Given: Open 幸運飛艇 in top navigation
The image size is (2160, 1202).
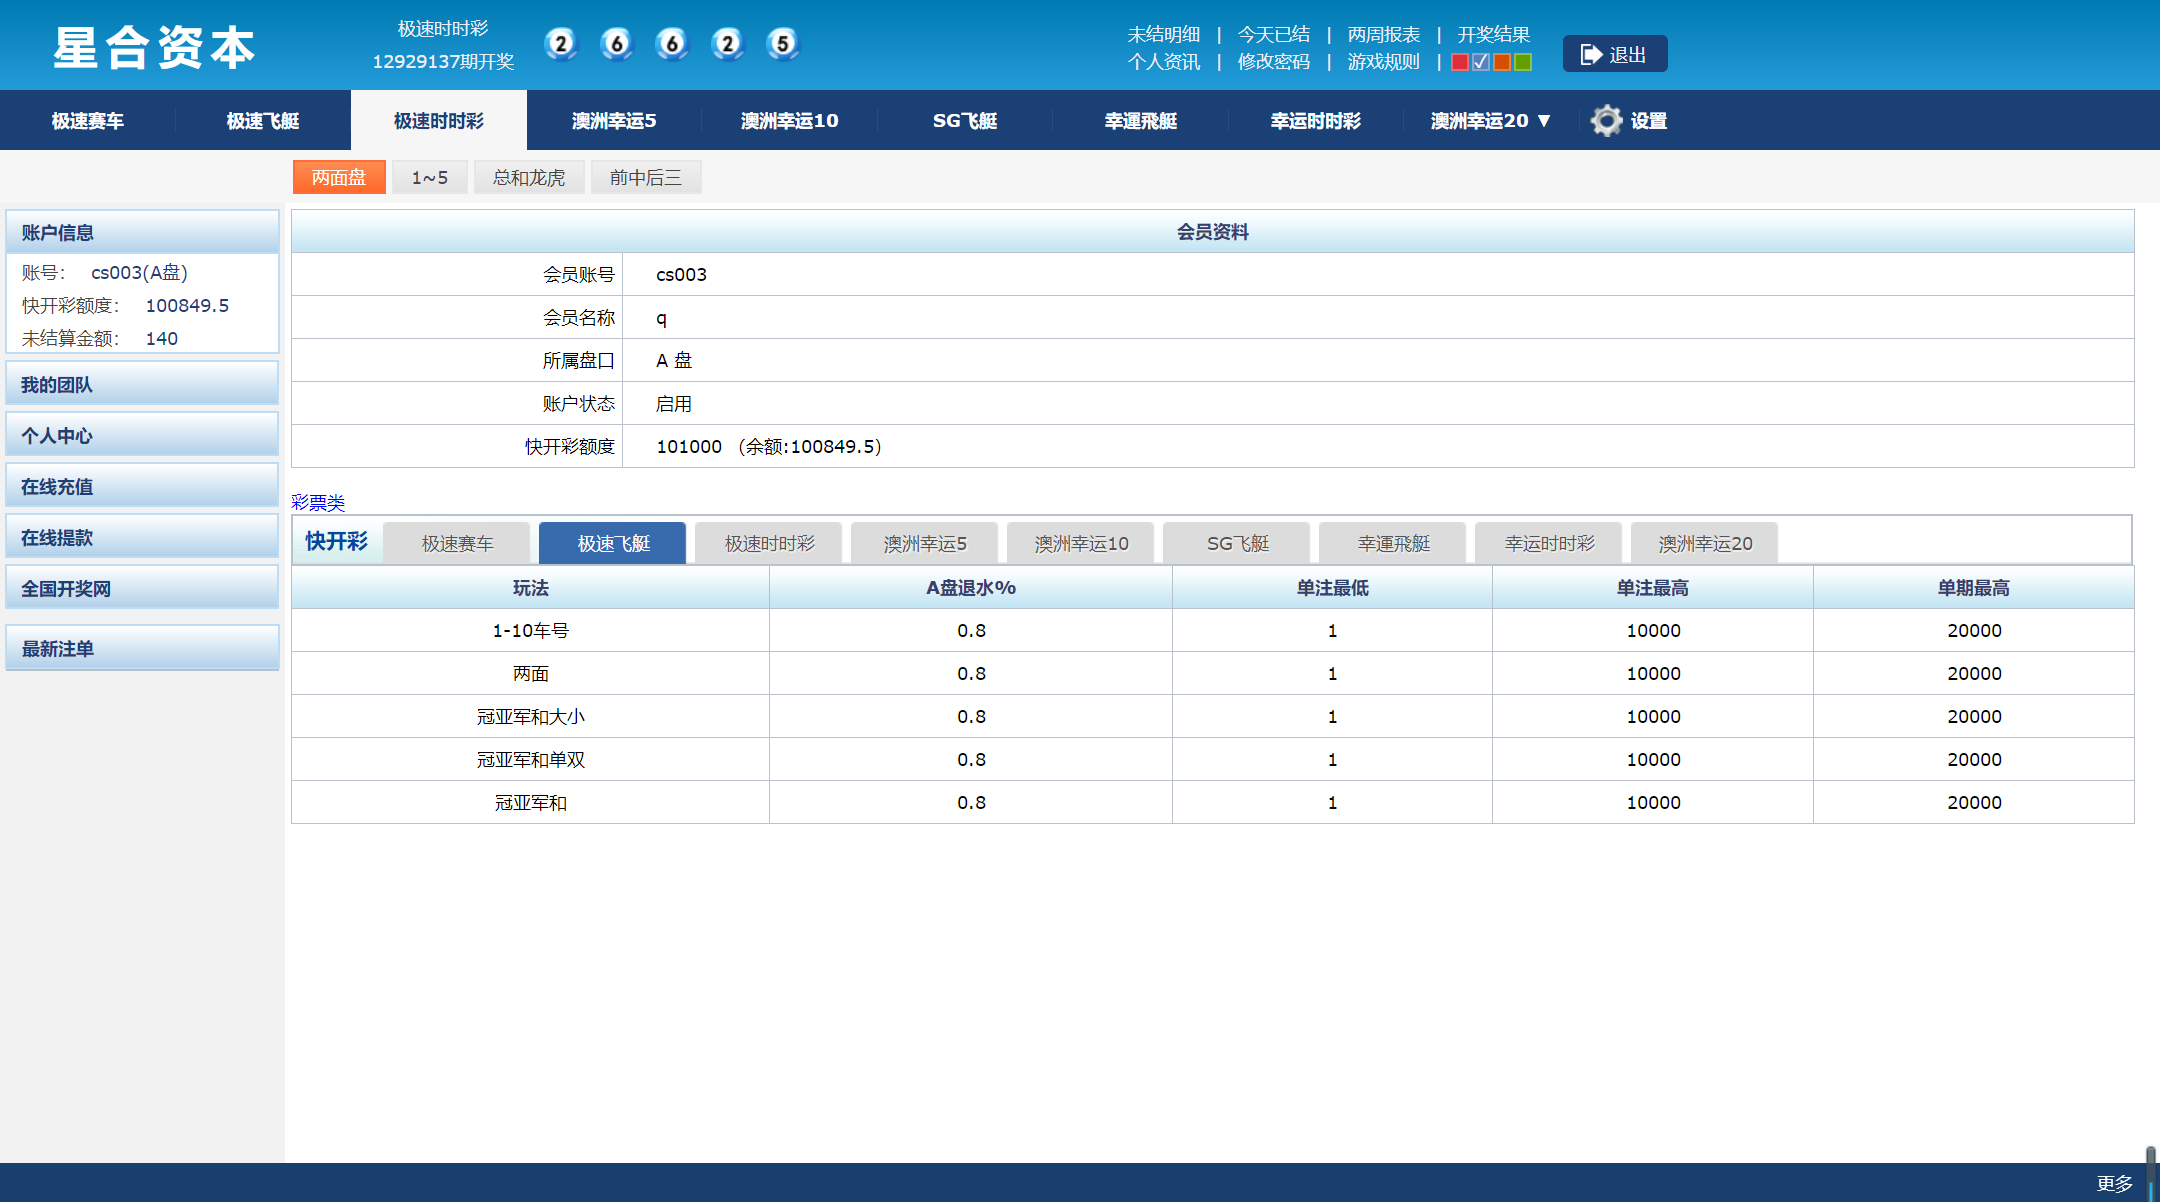Looking at the screenshot, I should click(x=1141, y=121).
